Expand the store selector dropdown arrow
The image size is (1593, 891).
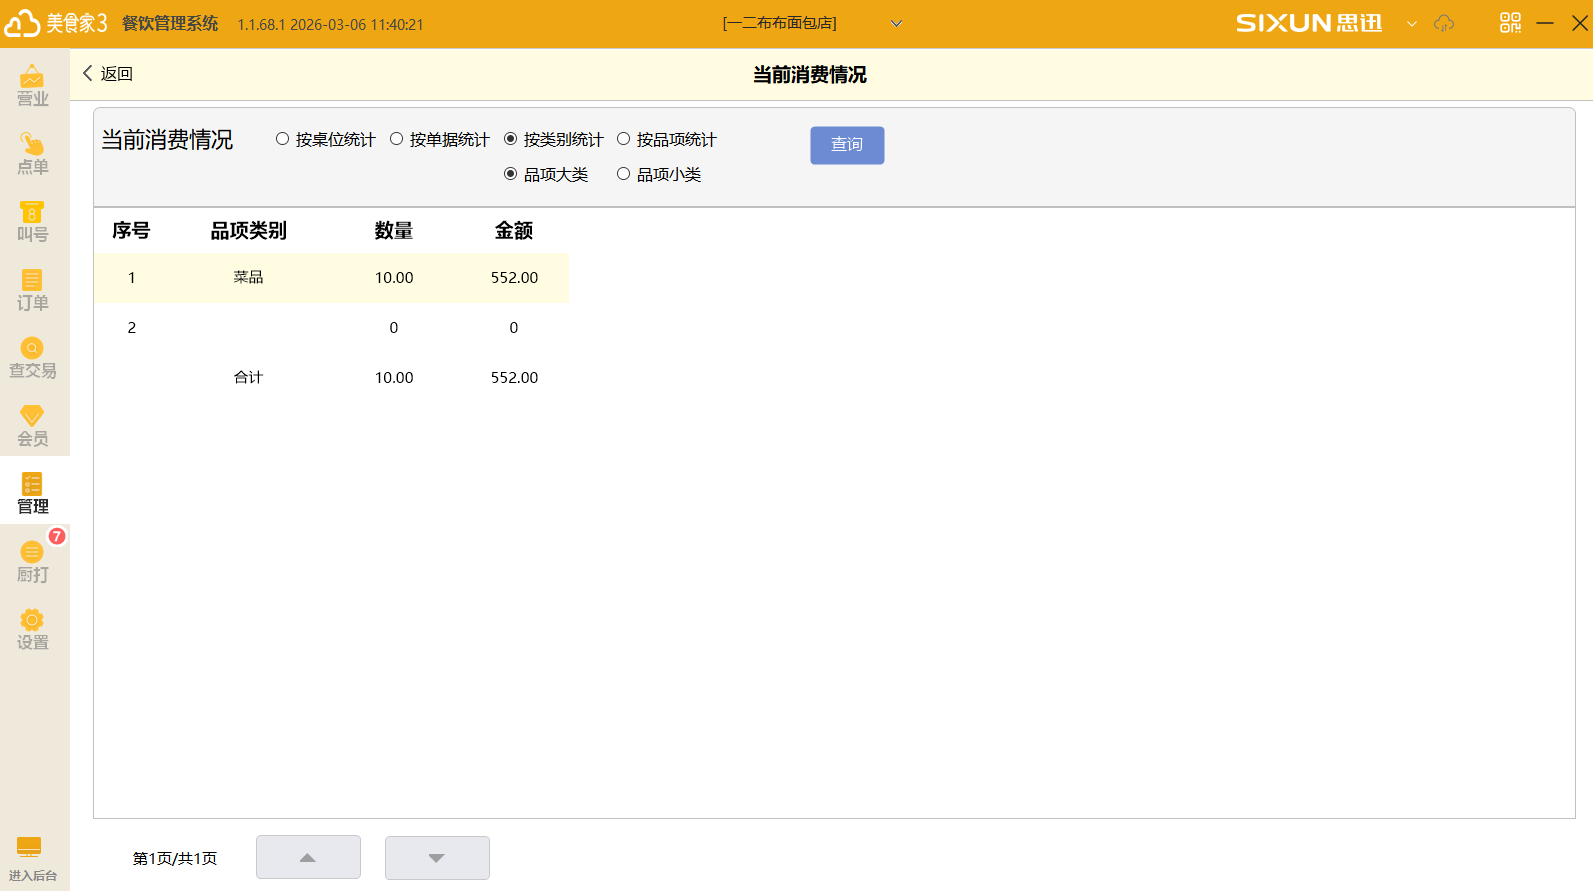[x=896, y=24]
